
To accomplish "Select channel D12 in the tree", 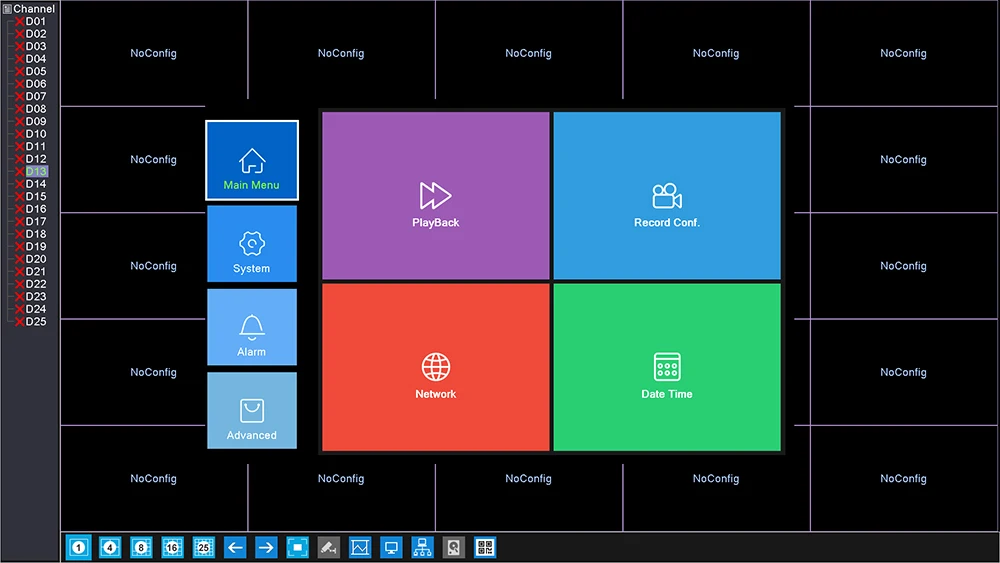I will pos(36,159).
